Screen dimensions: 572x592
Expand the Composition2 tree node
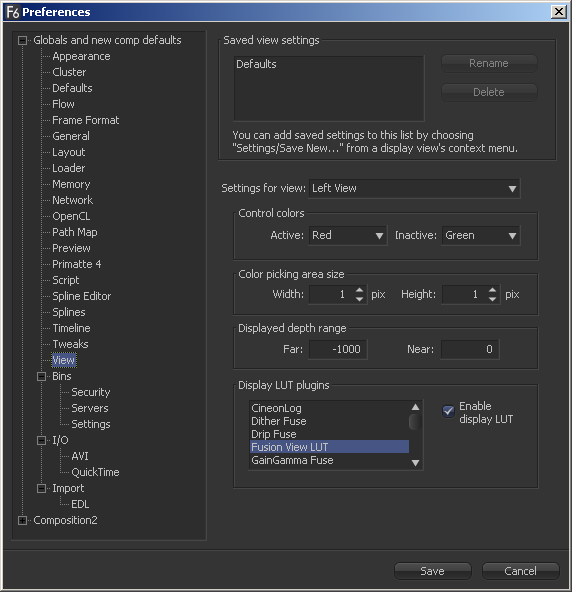click(22, 520)
